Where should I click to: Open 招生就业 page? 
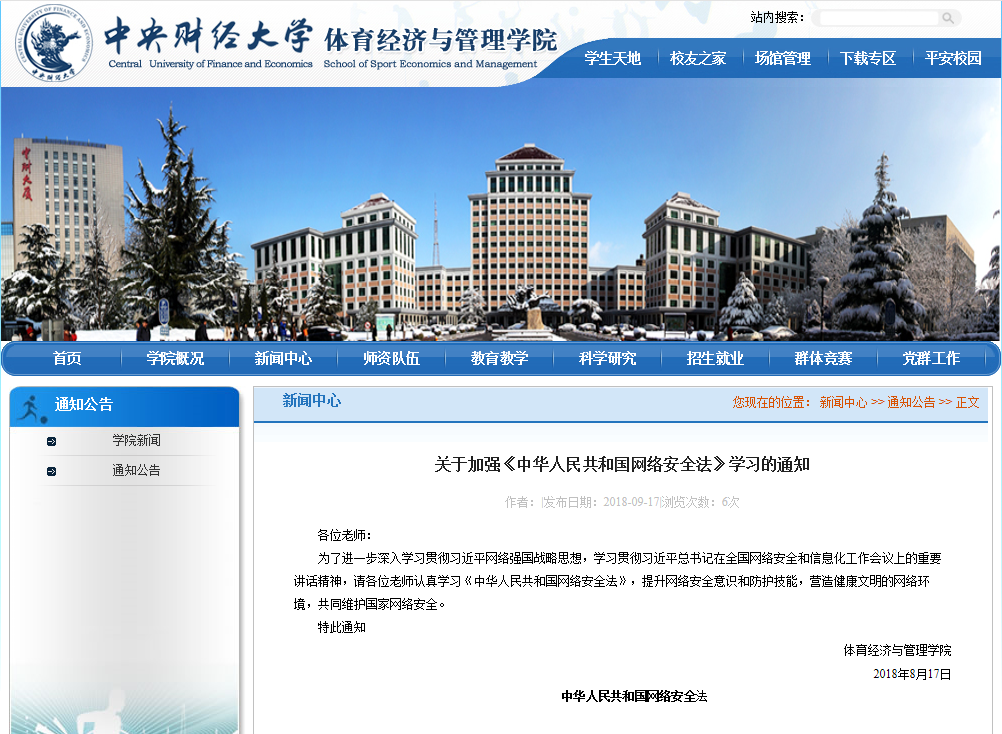713,358
